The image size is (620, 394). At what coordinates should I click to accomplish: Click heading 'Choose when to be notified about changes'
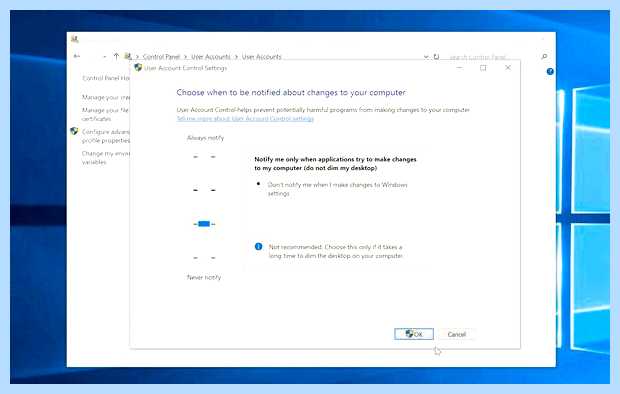[291, 92]
